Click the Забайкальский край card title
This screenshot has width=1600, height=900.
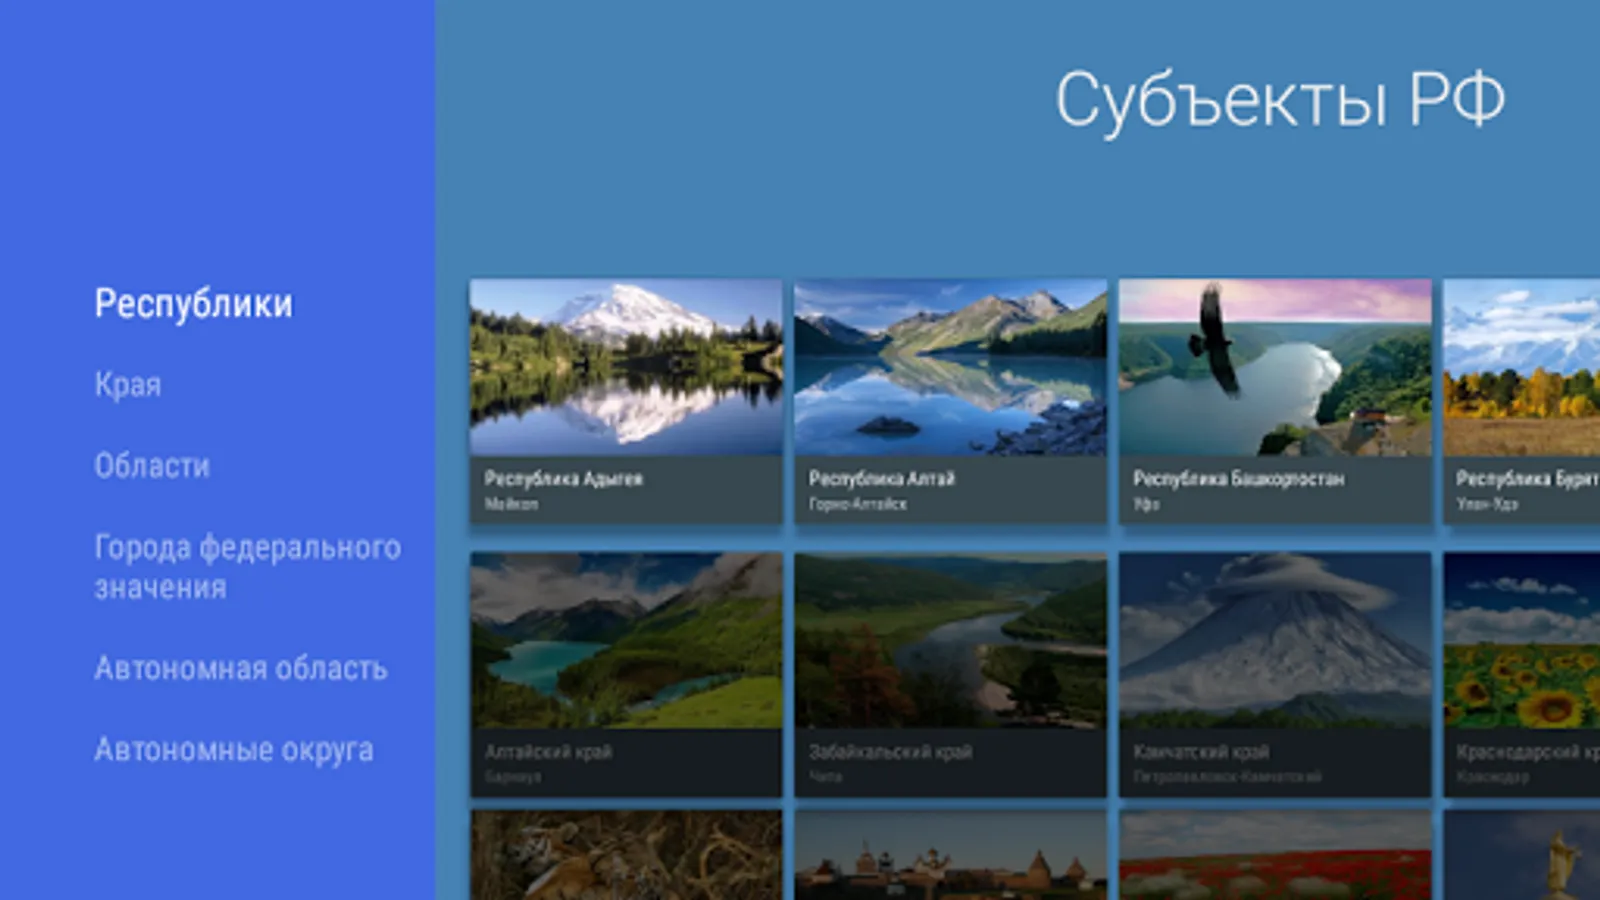(x=890, y=752)
